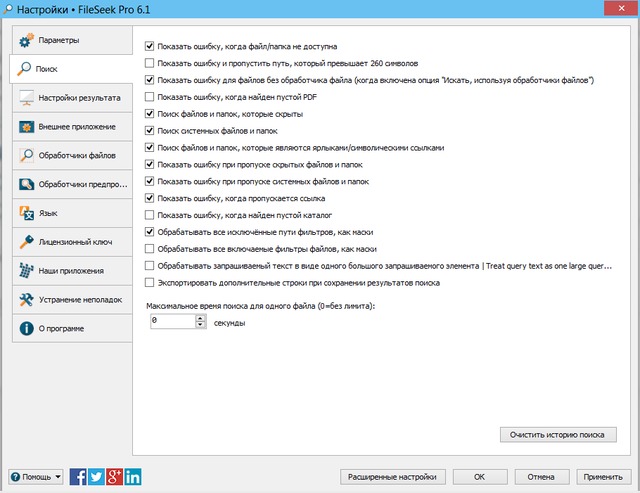
Task: Open the Внешнее приложение tab
Action: 72,127
